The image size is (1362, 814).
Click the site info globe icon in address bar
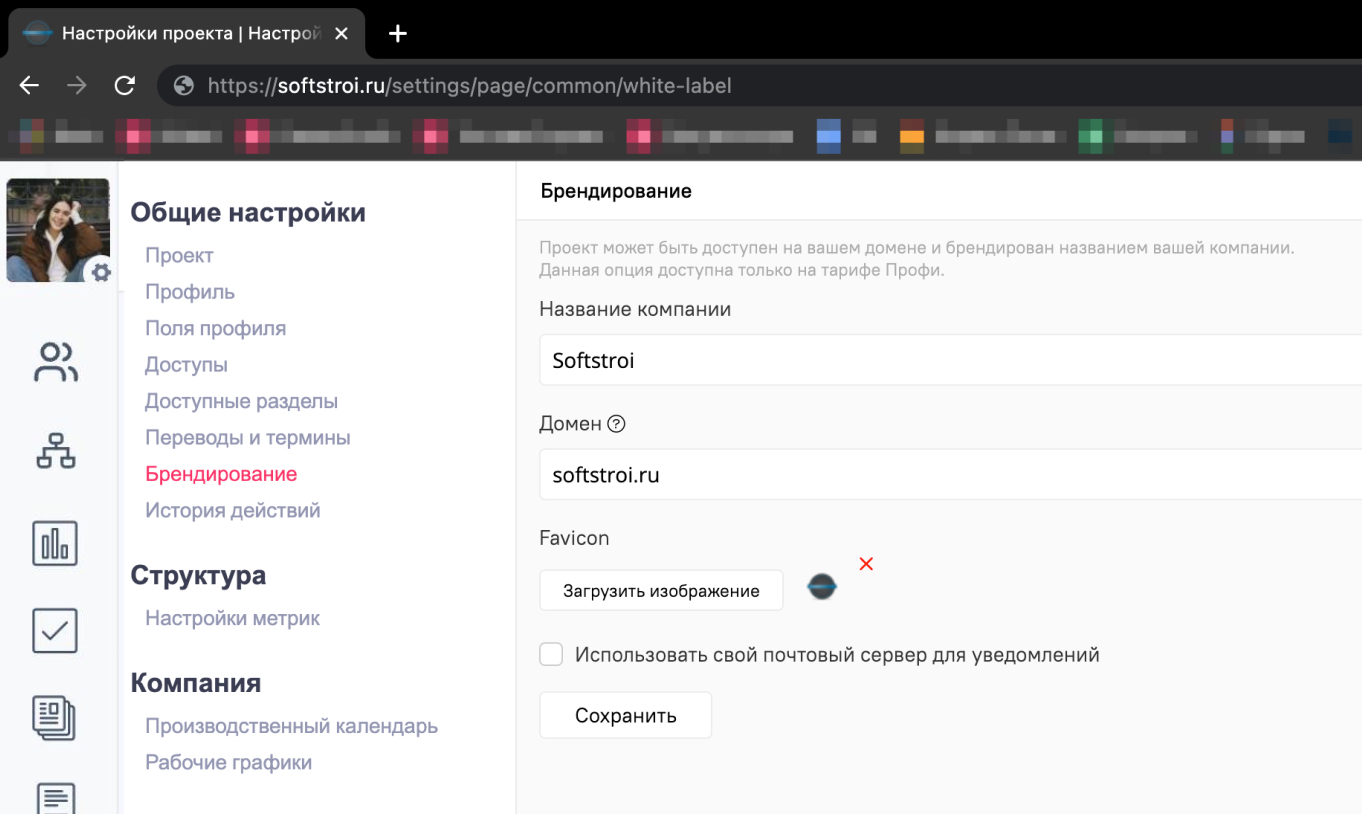(x=183, y=86)
